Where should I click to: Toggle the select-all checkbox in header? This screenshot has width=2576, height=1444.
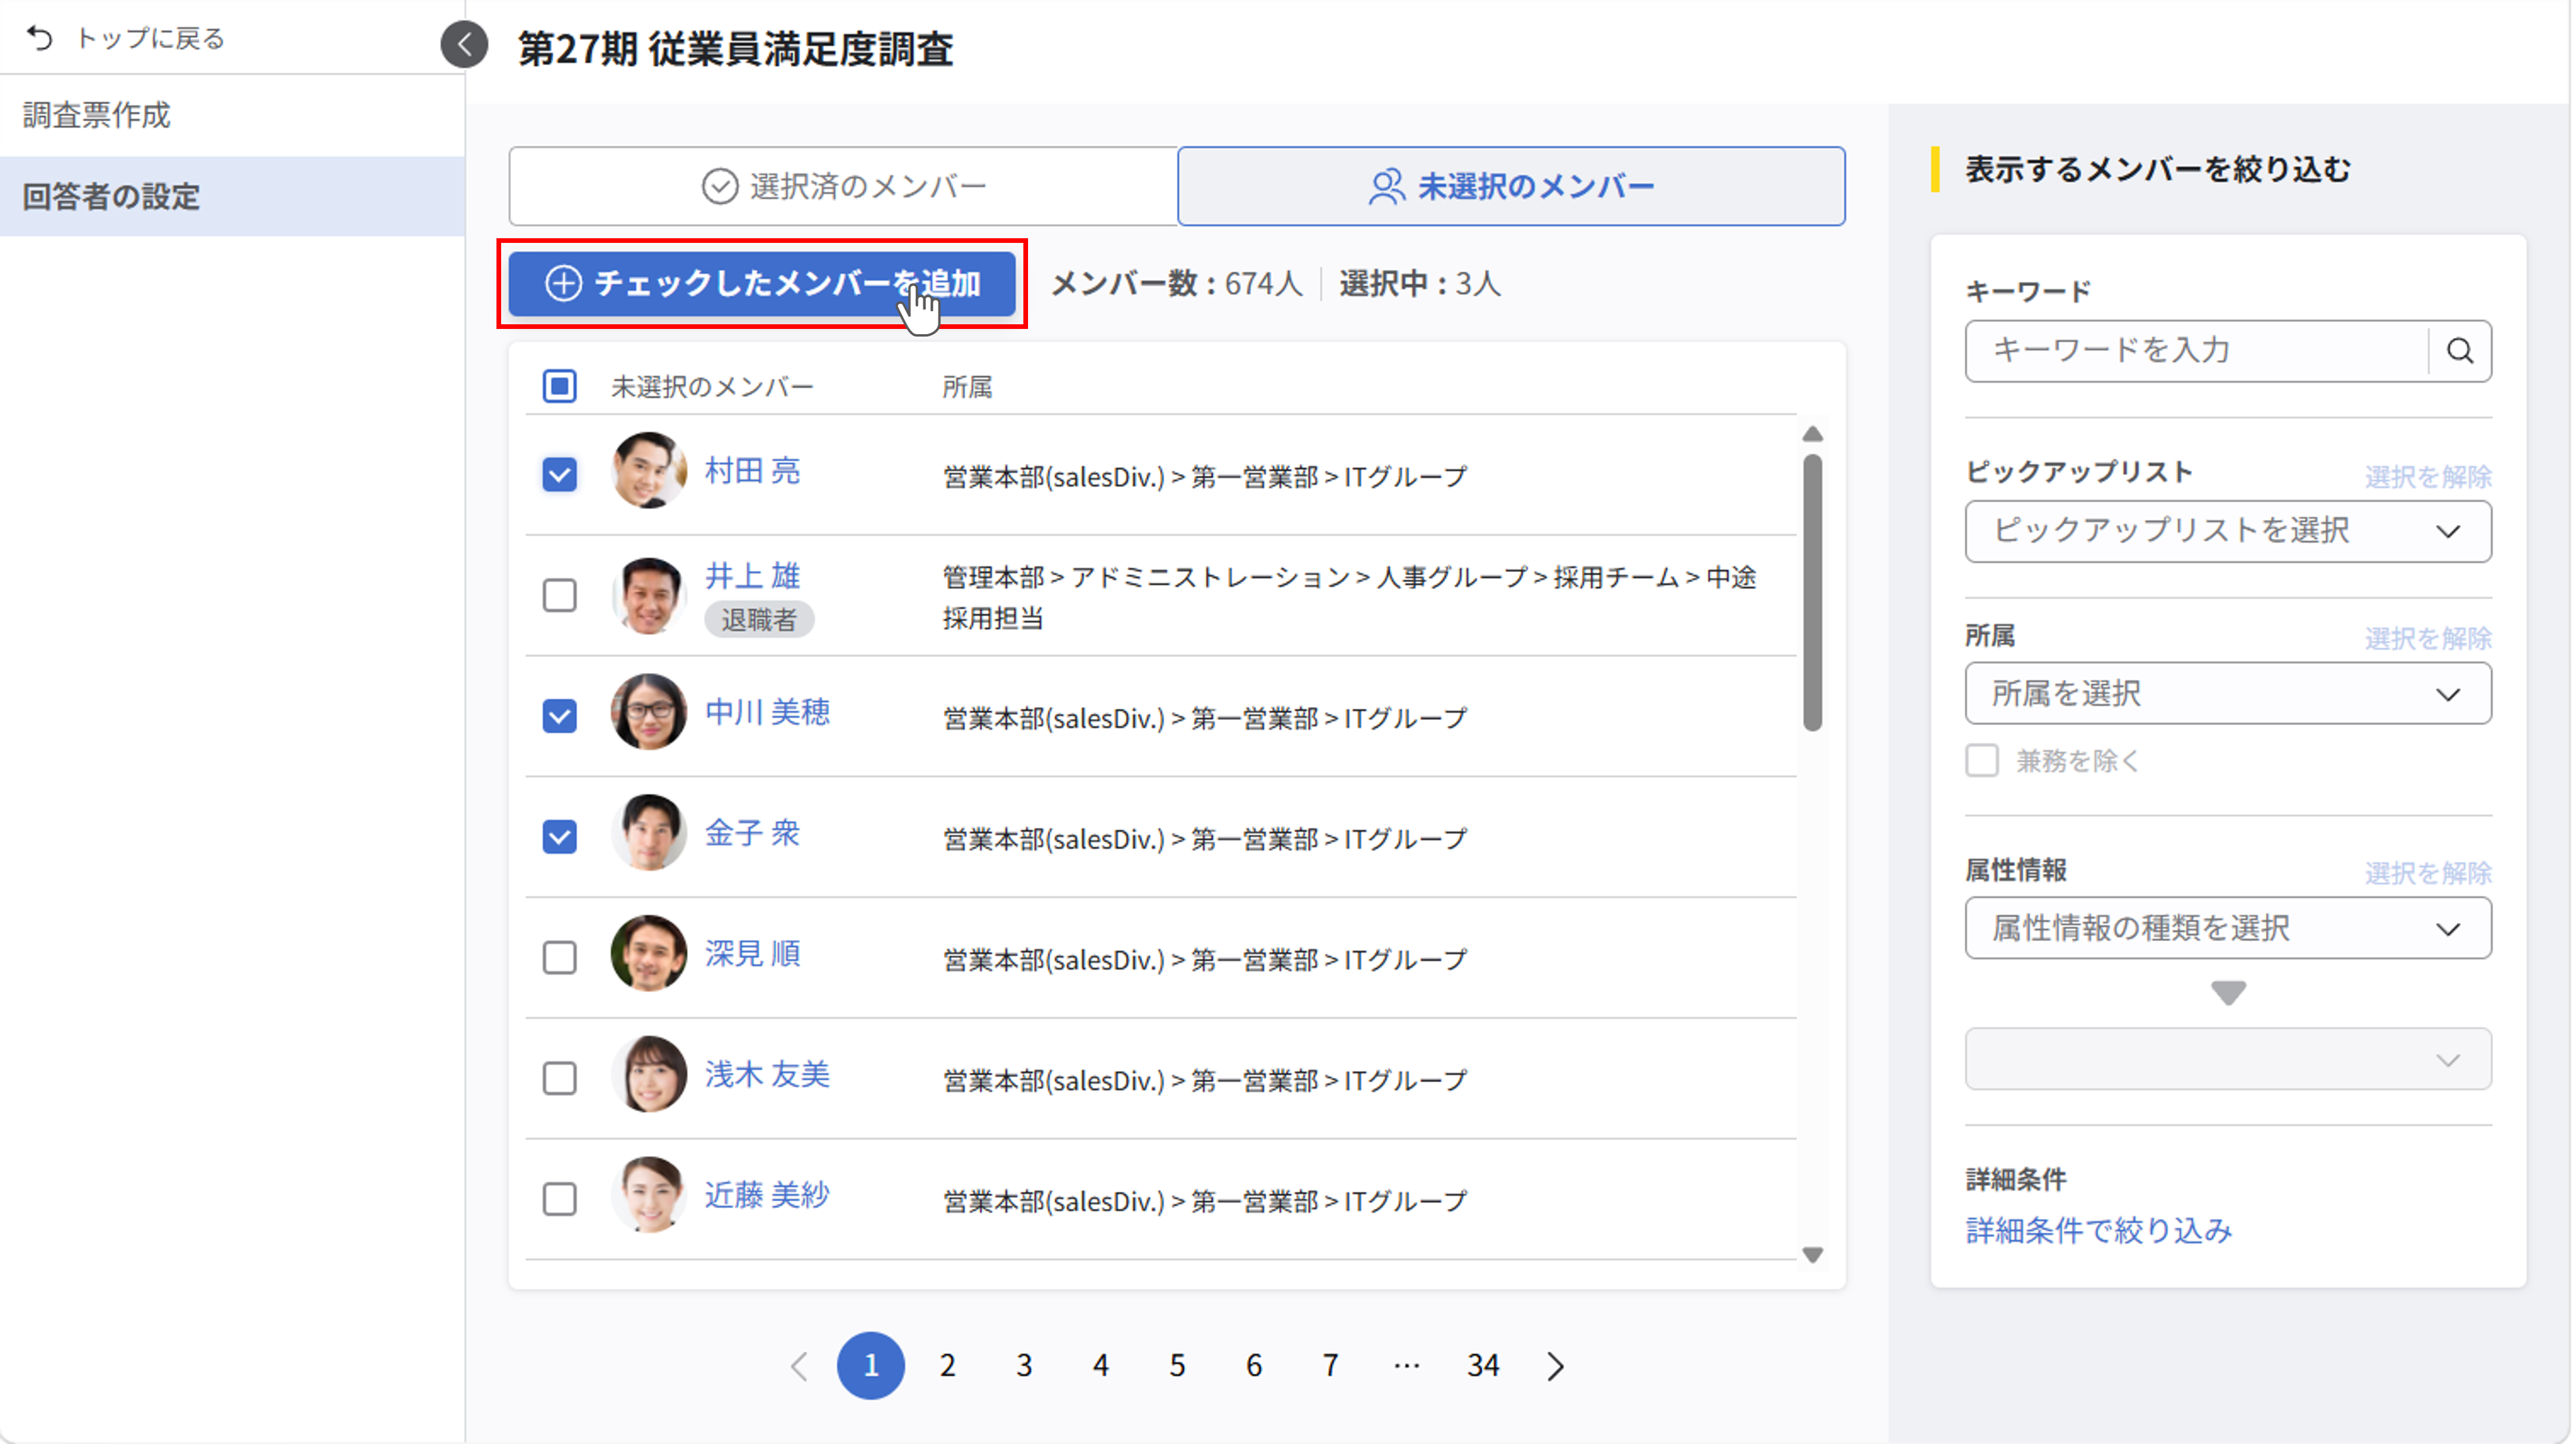[x=560, y=386]
